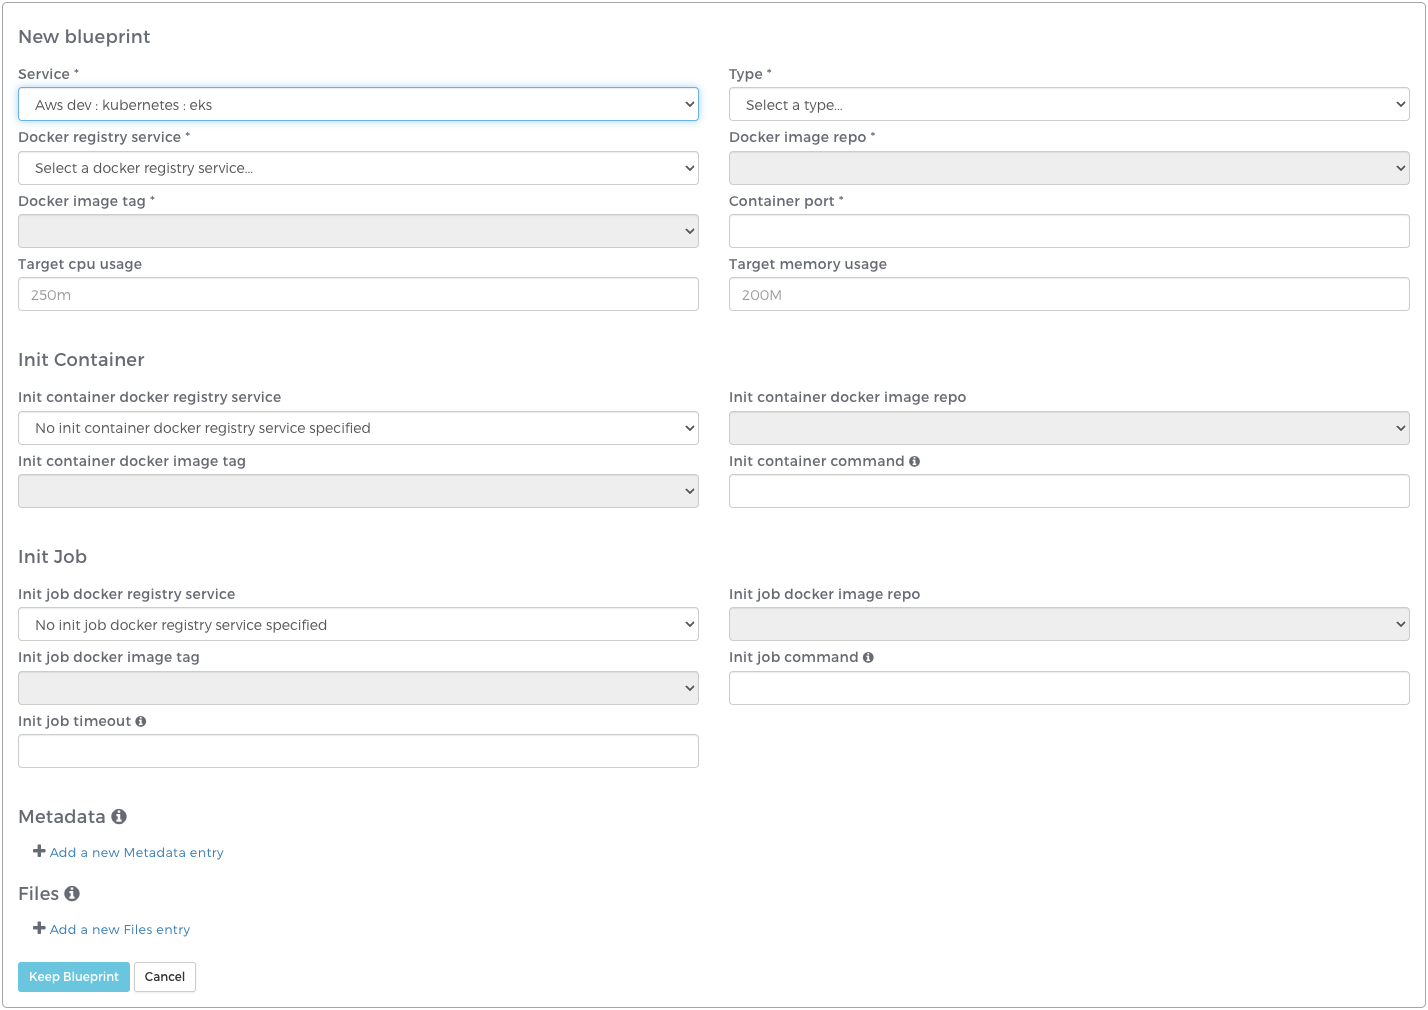The image size is (1428, 1010).
Task: Focus the Init job timeout field
Action: [358, 752]
